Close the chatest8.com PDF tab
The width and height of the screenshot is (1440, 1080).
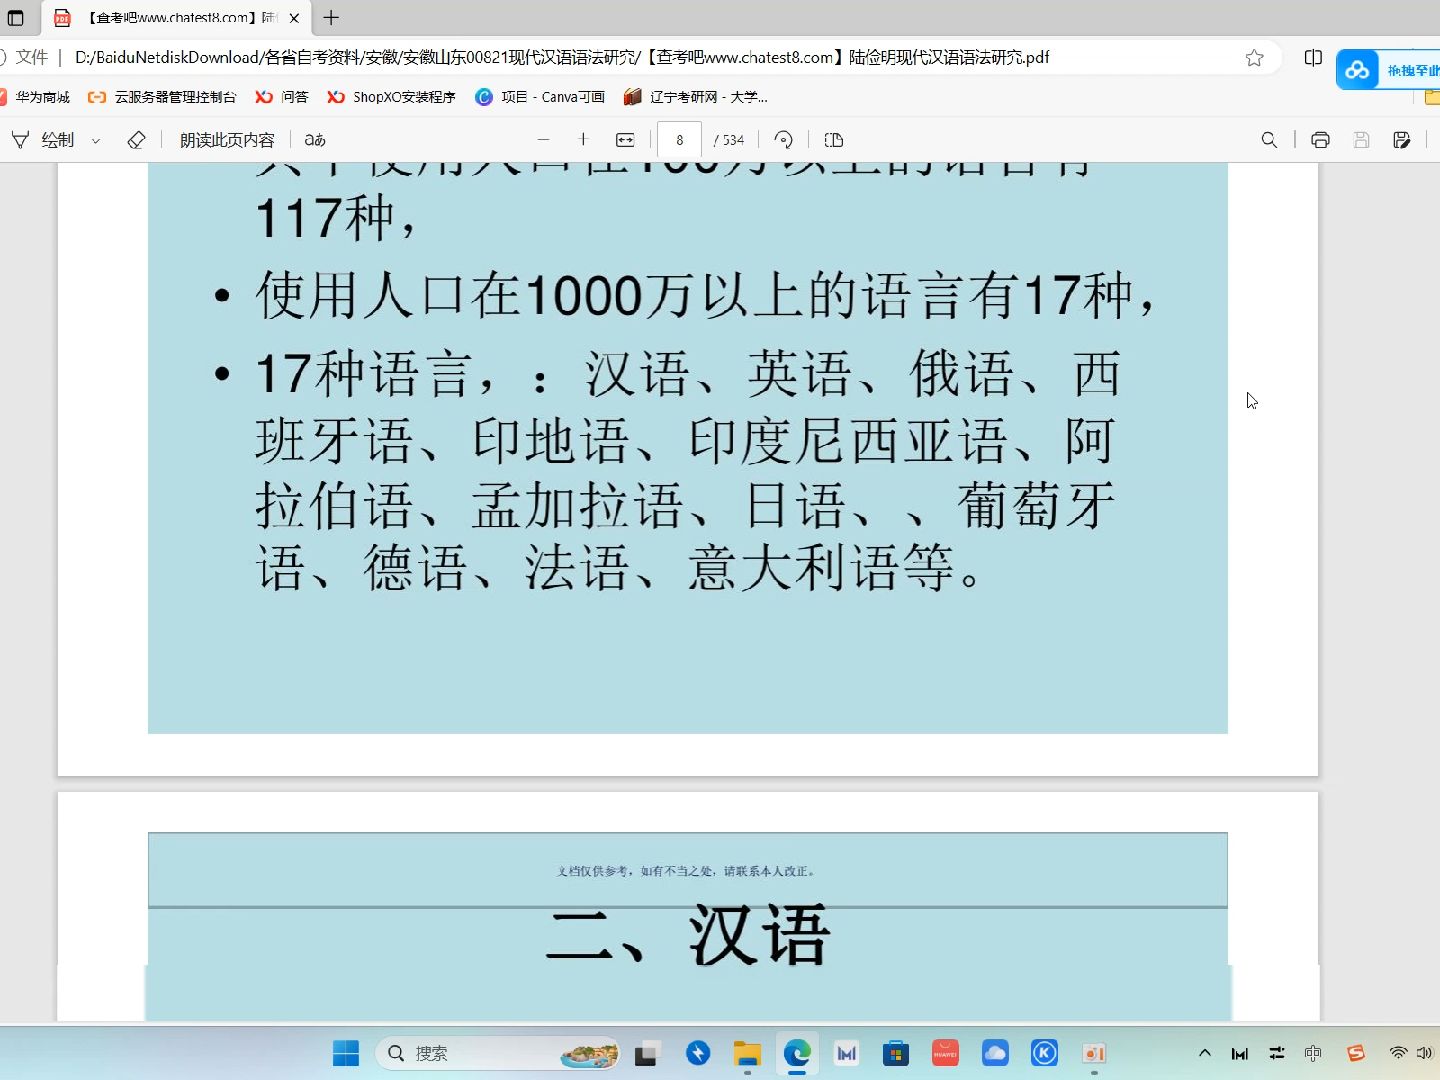(x=294, y=18)
